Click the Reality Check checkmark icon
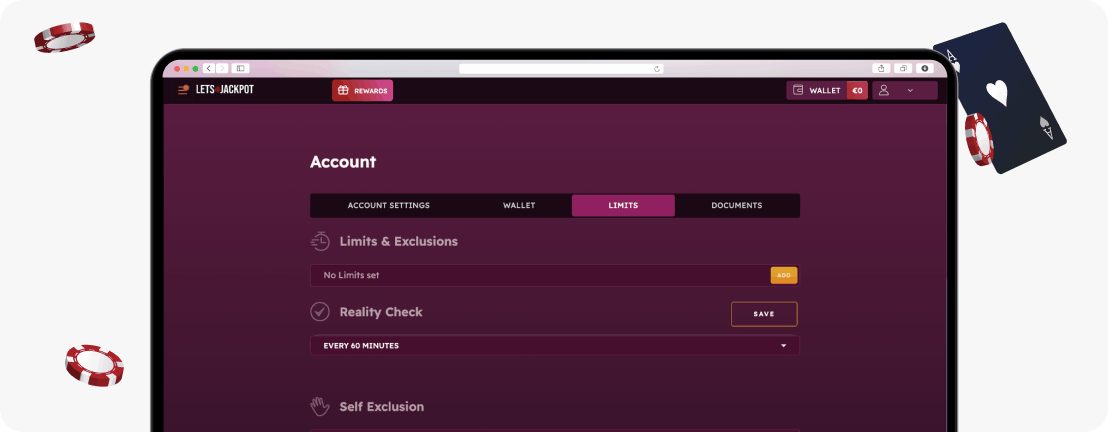Screen dimensions: 1108x432 [x=320, y=312]
